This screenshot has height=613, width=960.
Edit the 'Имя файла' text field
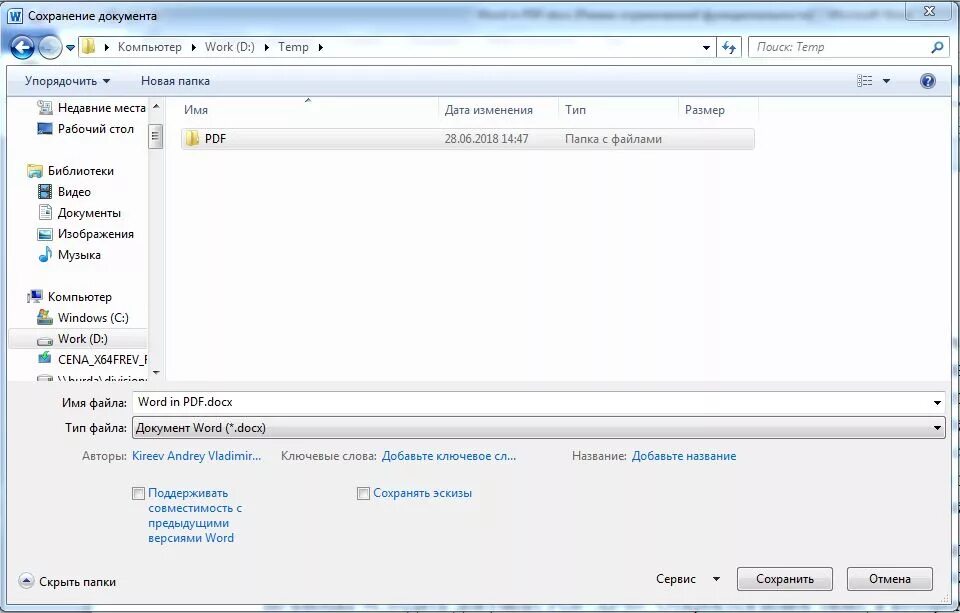pyautogui.click(x=531, y=402)
